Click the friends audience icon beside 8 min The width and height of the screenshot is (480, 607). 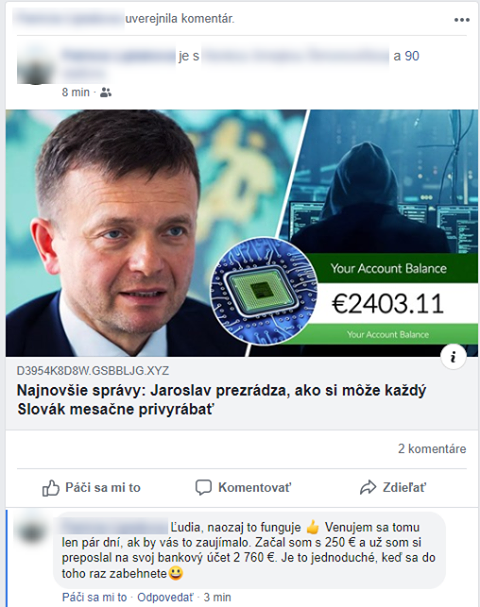[x=106, y=93]
